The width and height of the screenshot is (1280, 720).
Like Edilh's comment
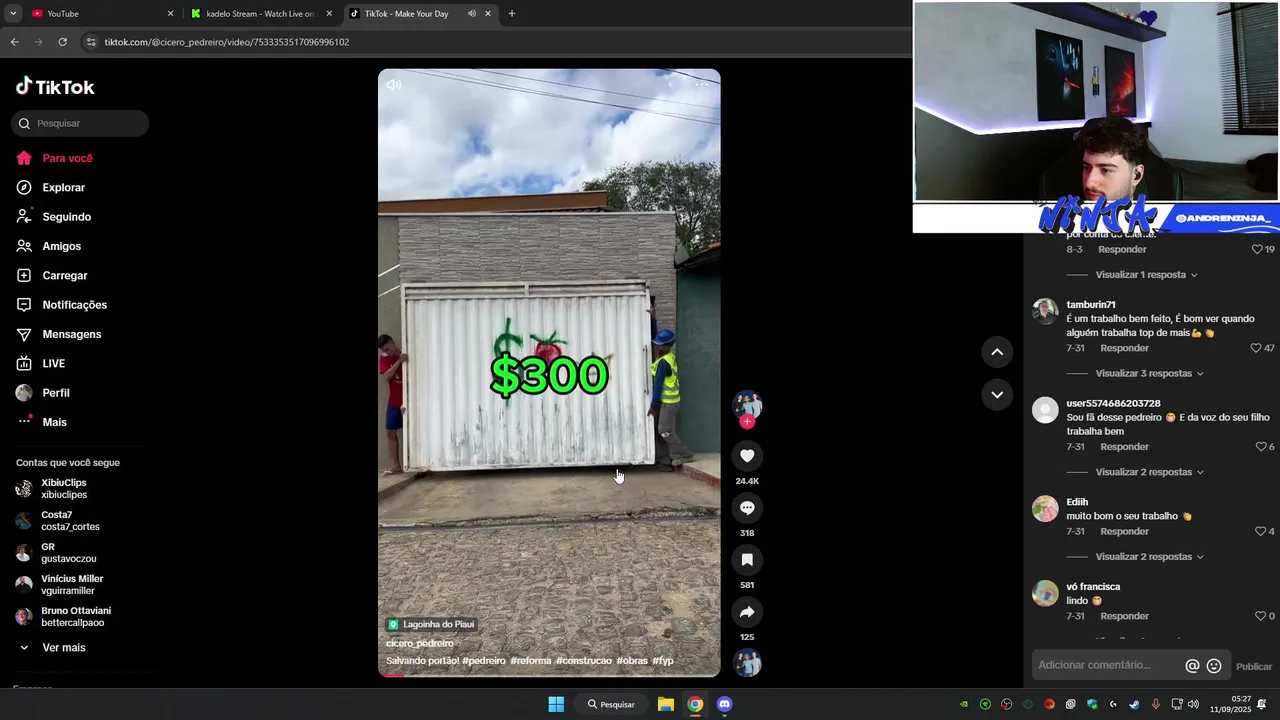click(x=1260, y=532)
